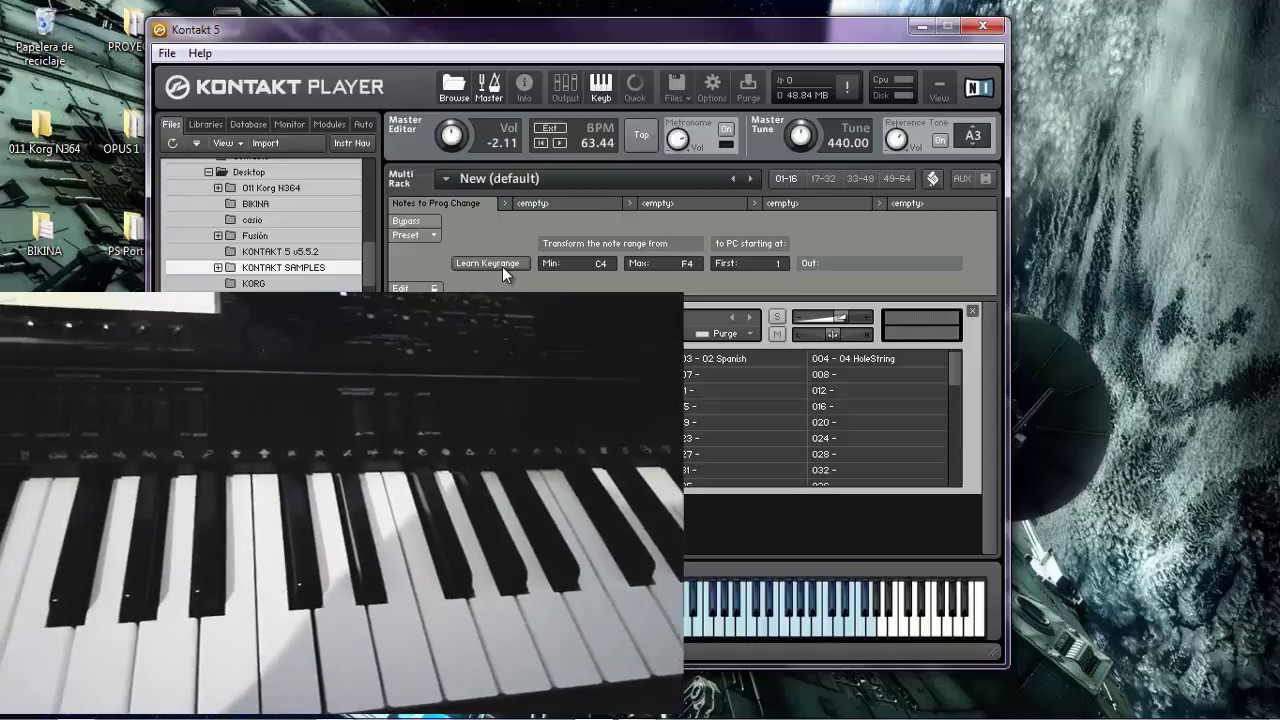Screen dimensions: 1280x720
Task: Click the NI logo
Action: 979,88
